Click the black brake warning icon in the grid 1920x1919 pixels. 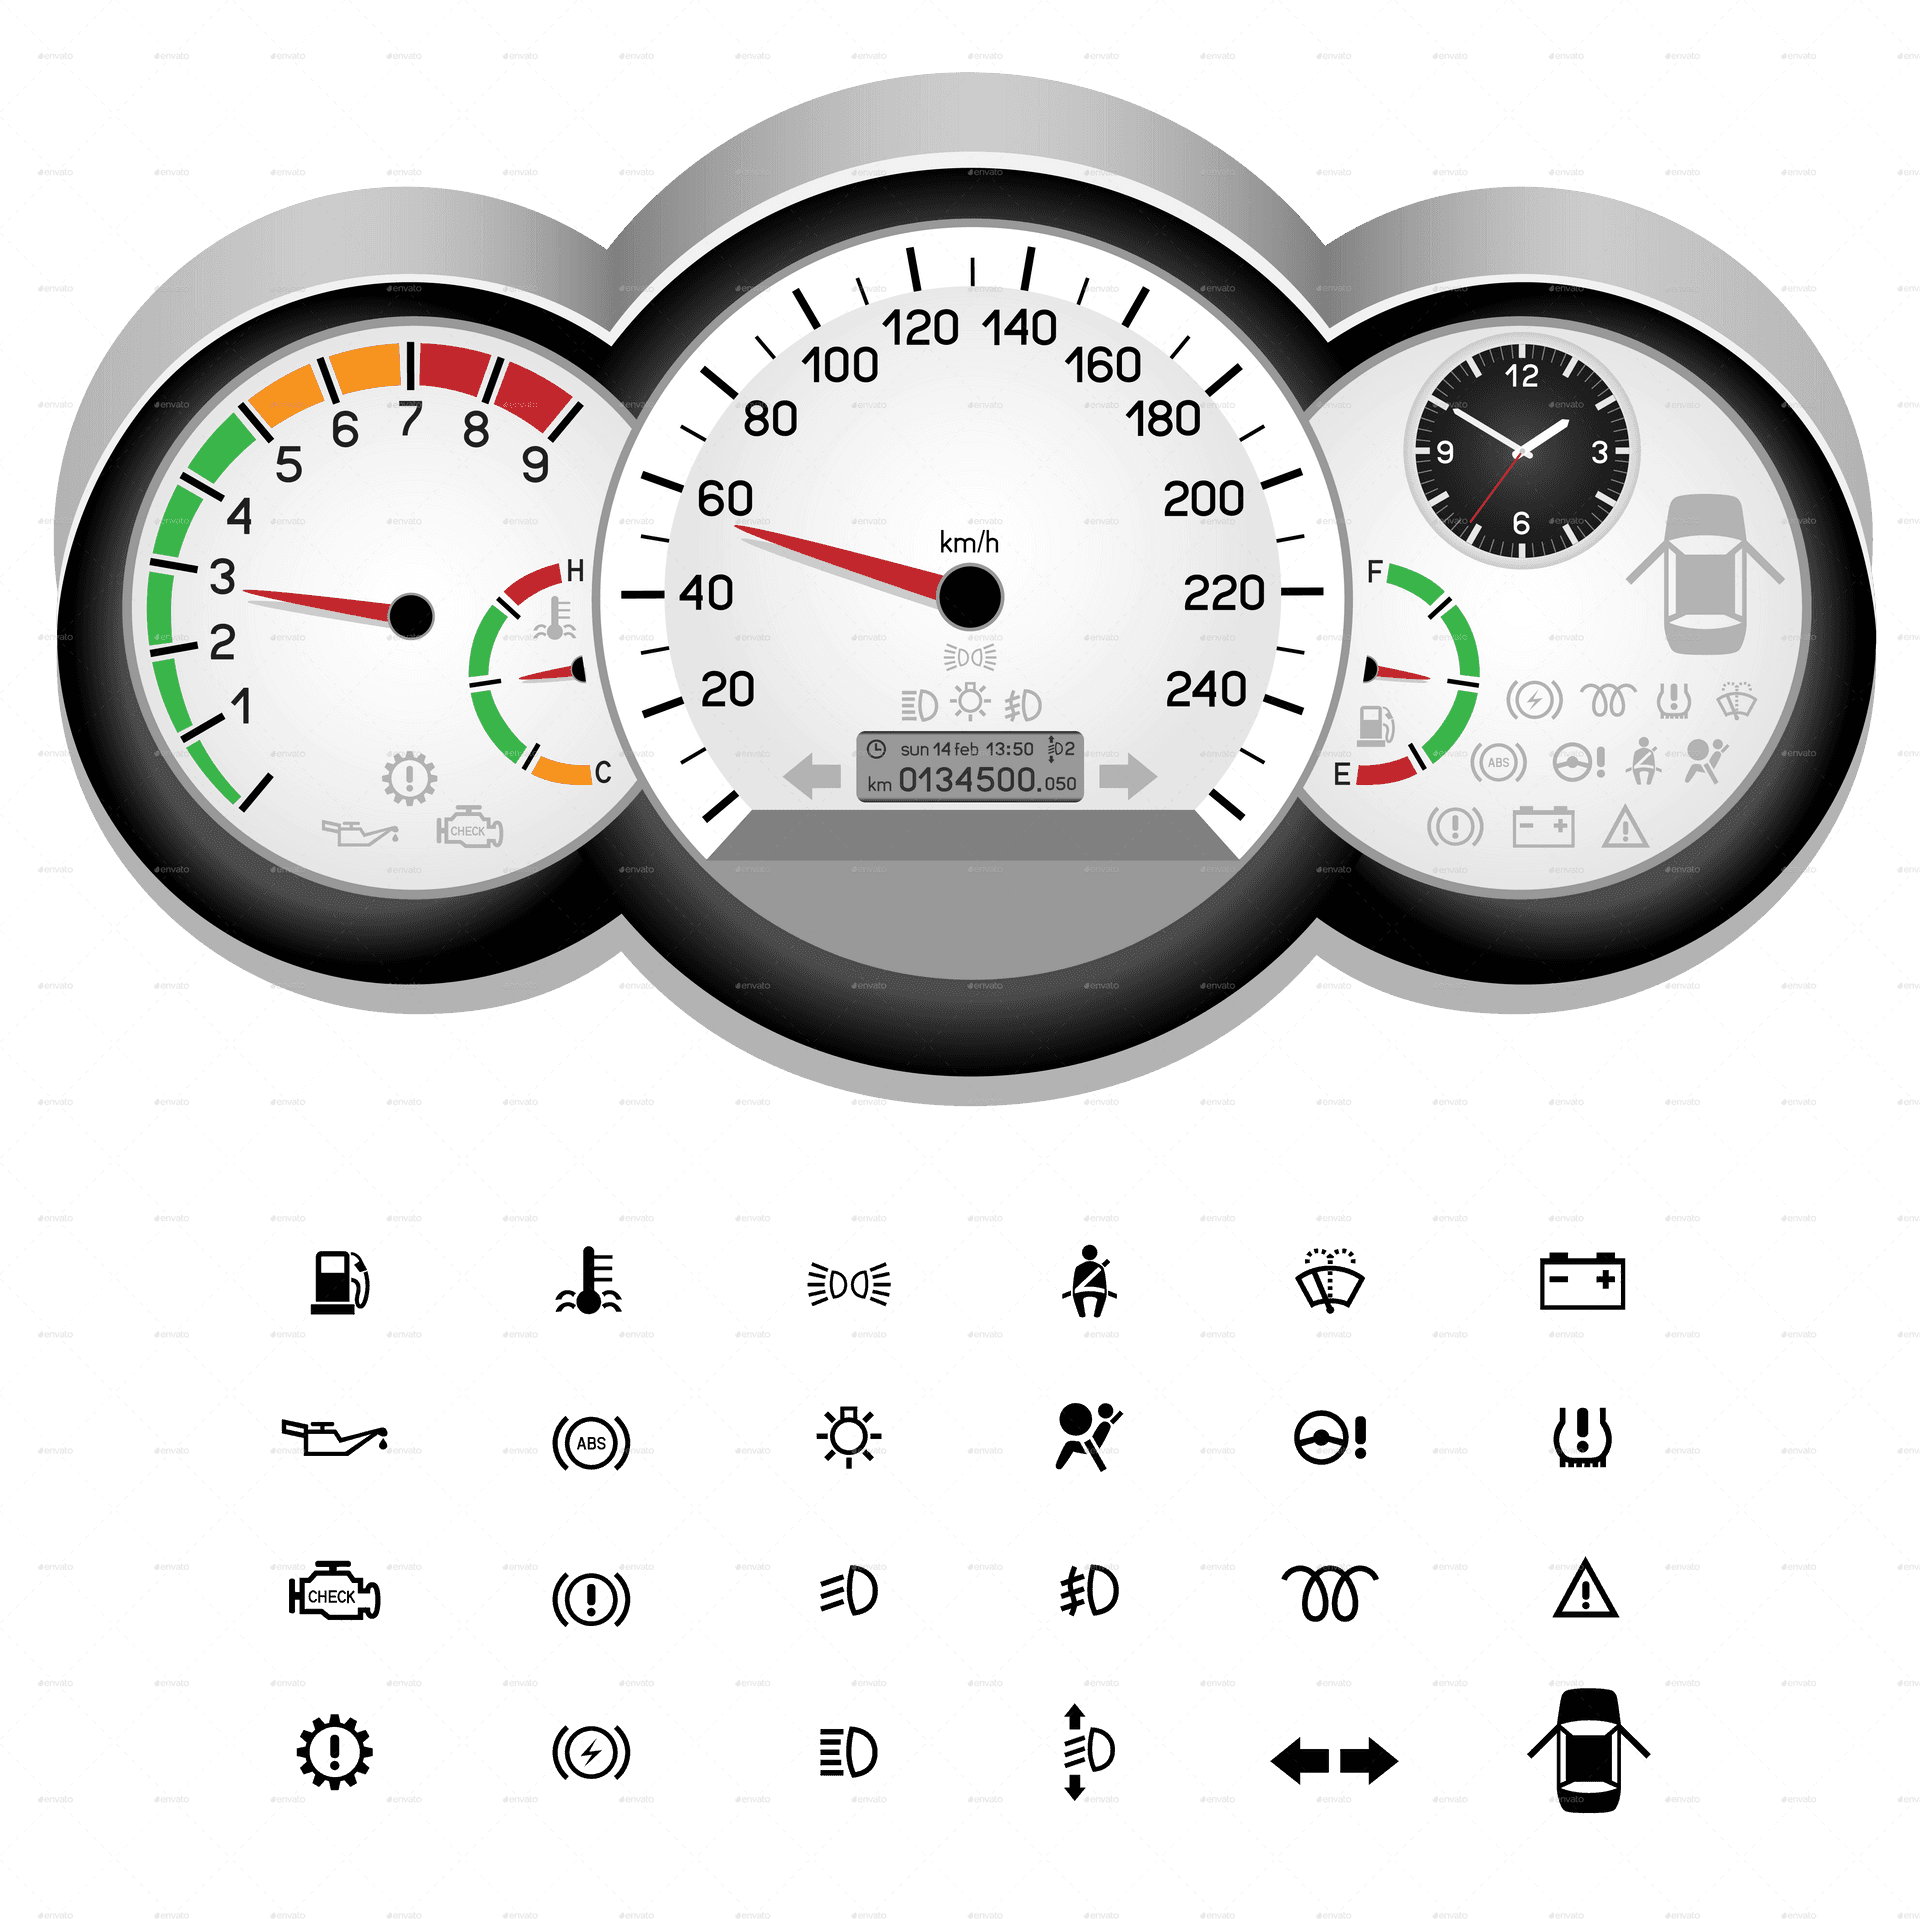coord(591,1598)
